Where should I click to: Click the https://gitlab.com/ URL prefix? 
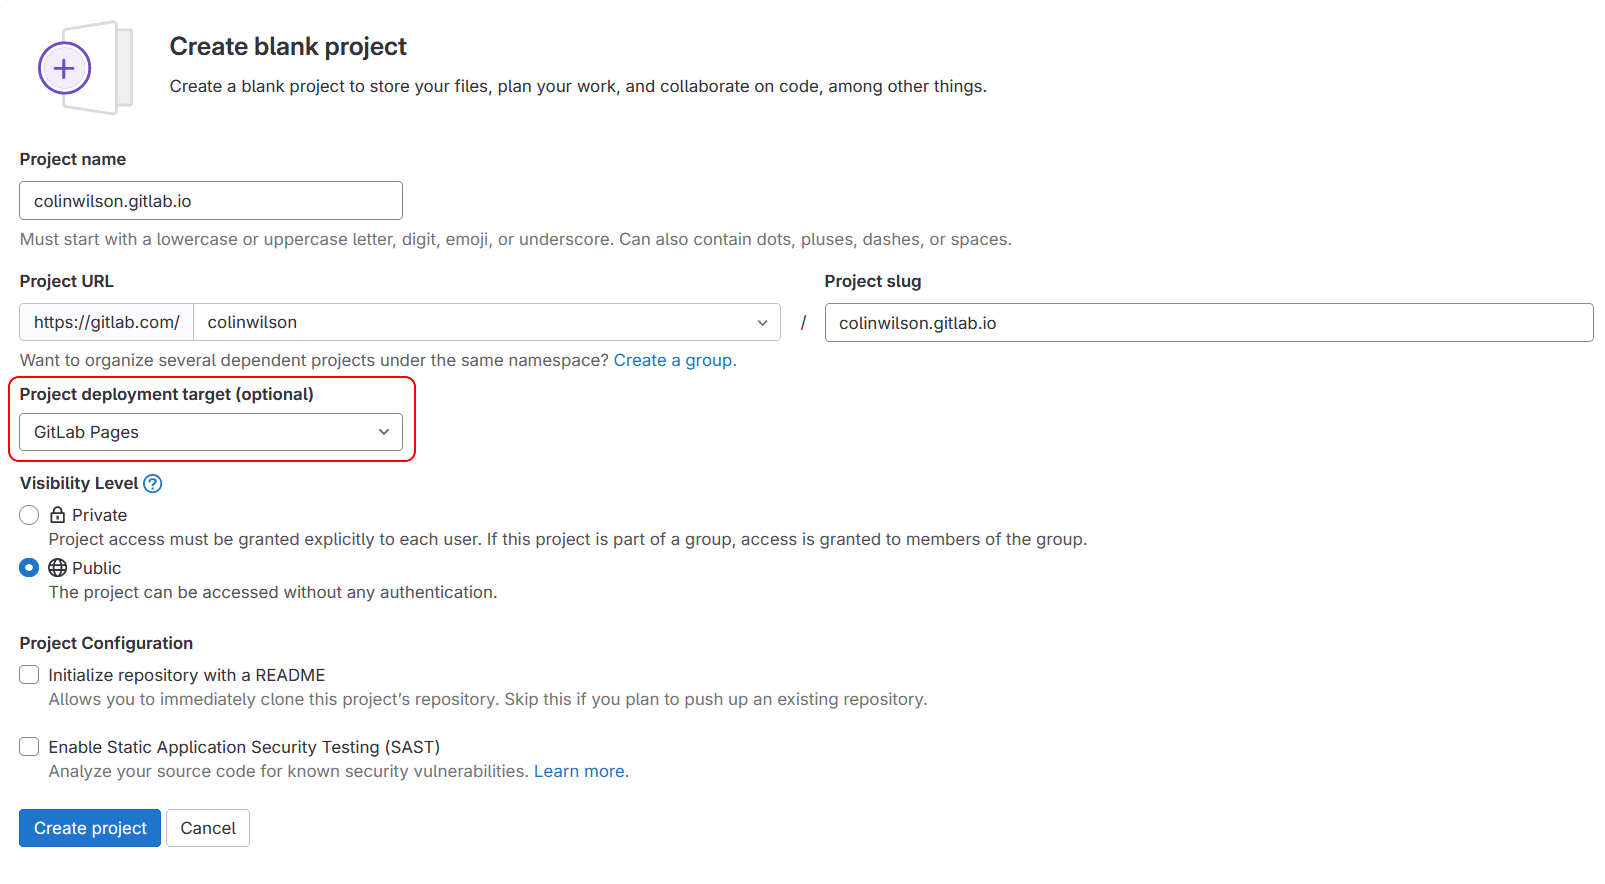pos(107,322)
